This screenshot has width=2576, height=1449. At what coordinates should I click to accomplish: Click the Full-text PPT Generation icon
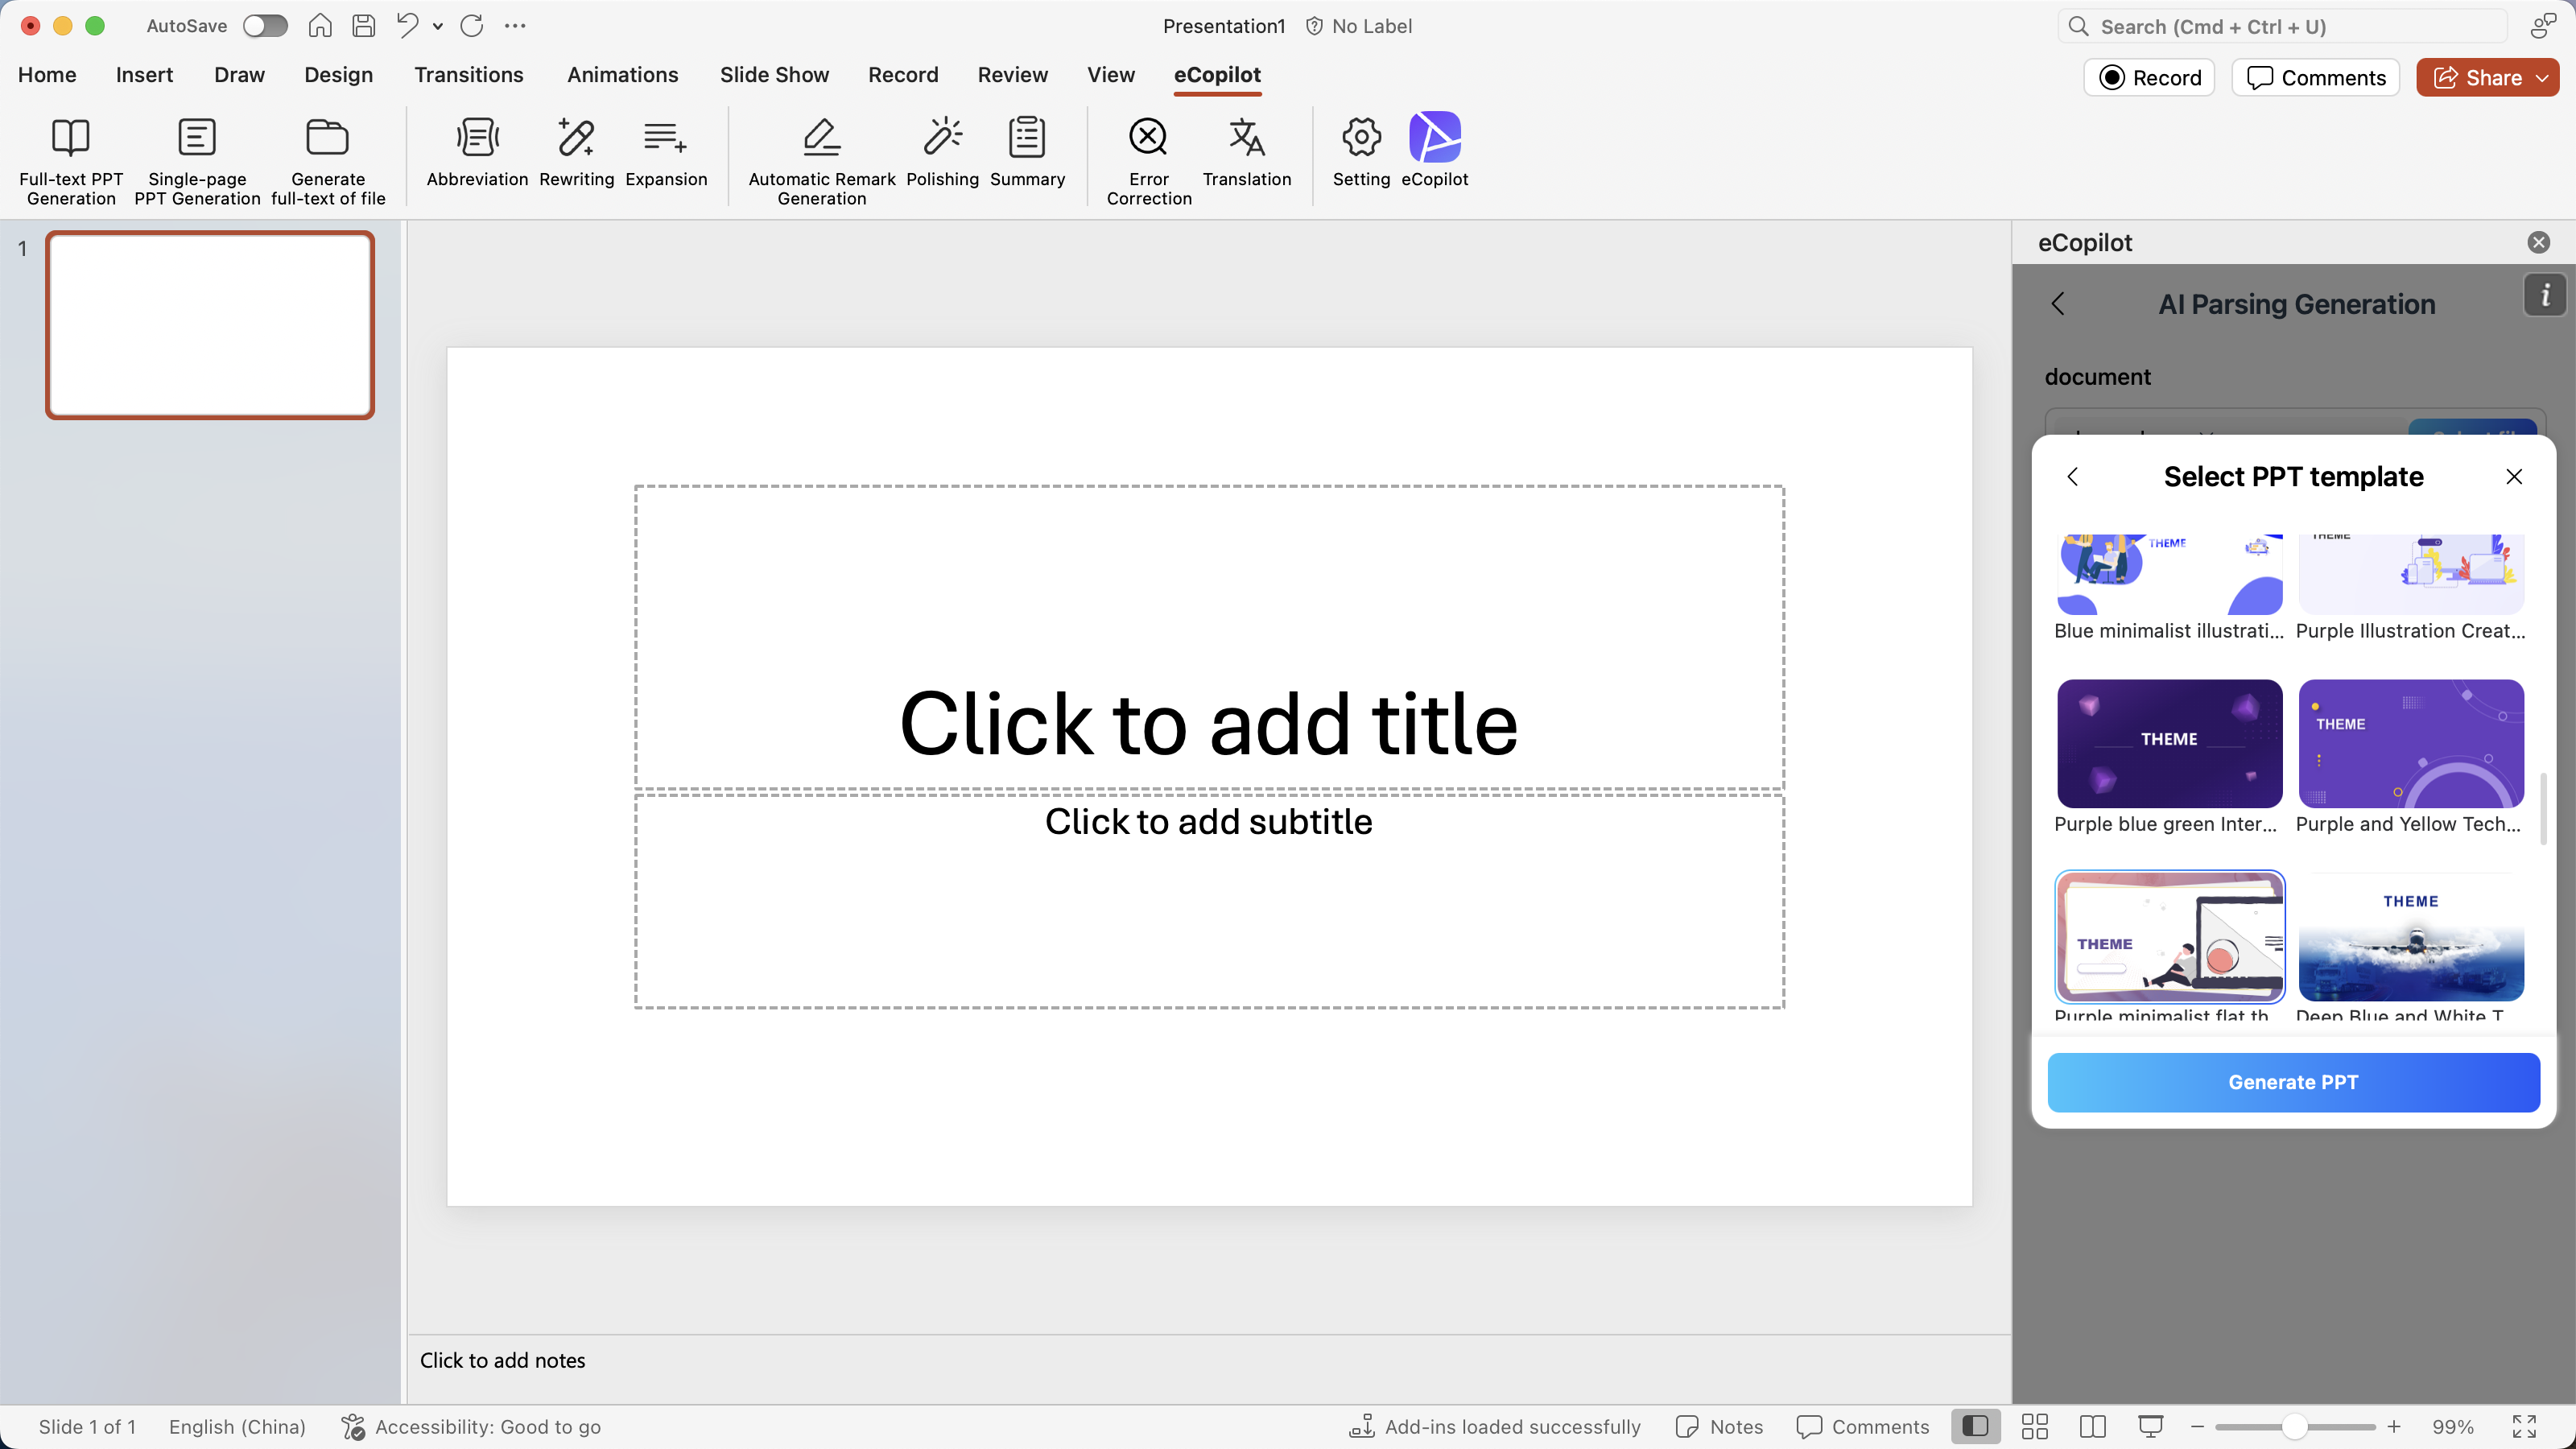[x=70, y=138]
